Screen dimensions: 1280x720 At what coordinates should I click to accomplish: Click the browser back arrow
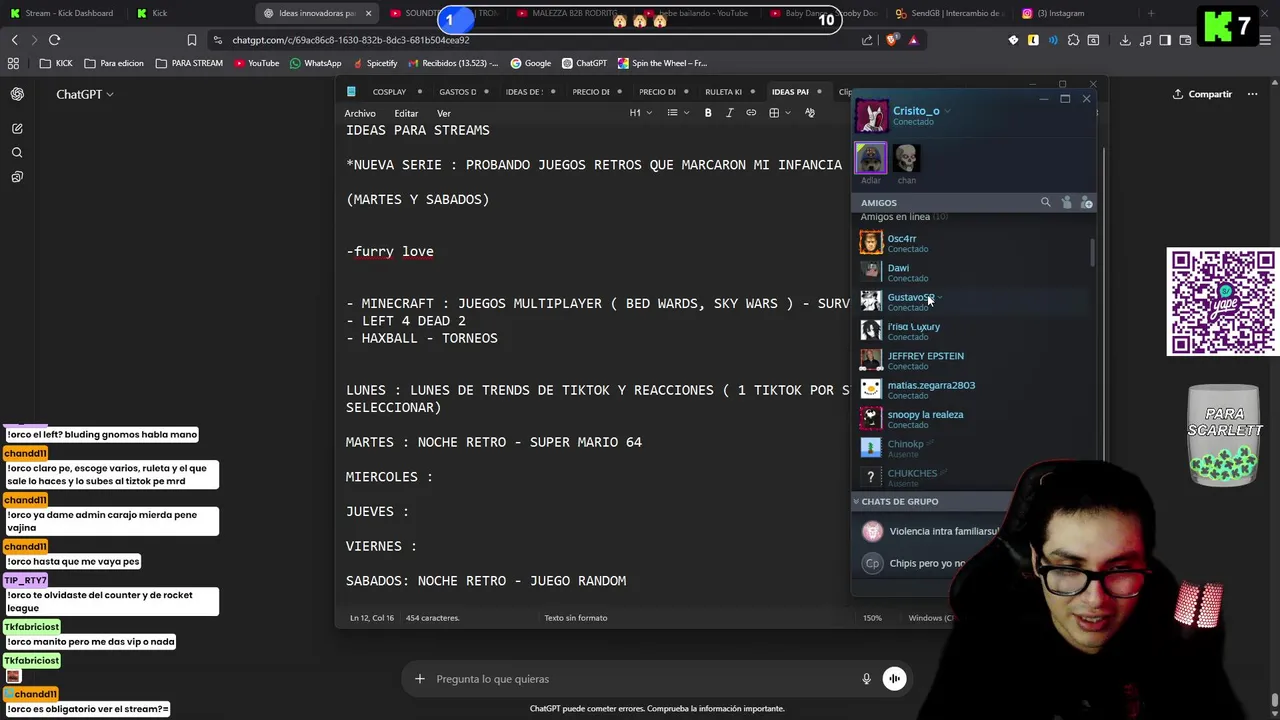(14, 40)
